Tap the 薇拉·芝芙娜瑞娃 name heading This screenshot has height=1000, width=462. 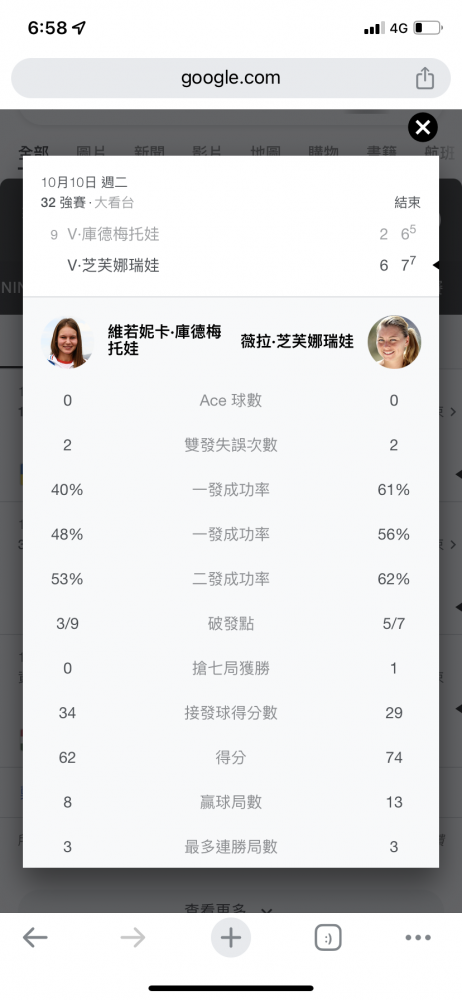[297, 341]
